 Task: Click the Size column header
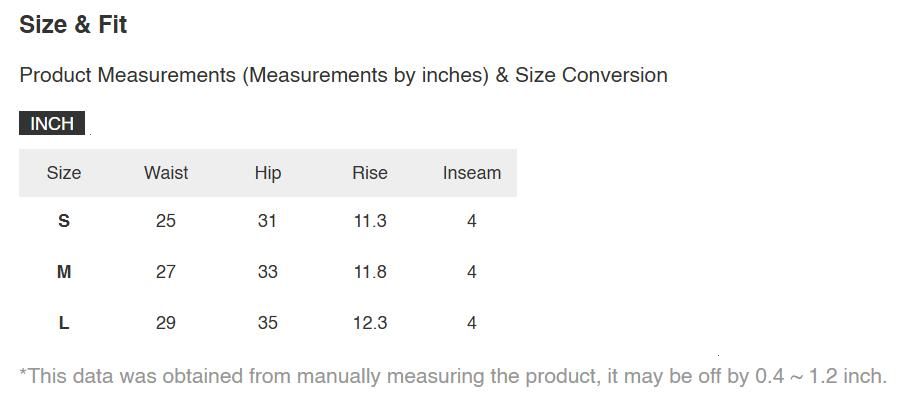(64, 173)
